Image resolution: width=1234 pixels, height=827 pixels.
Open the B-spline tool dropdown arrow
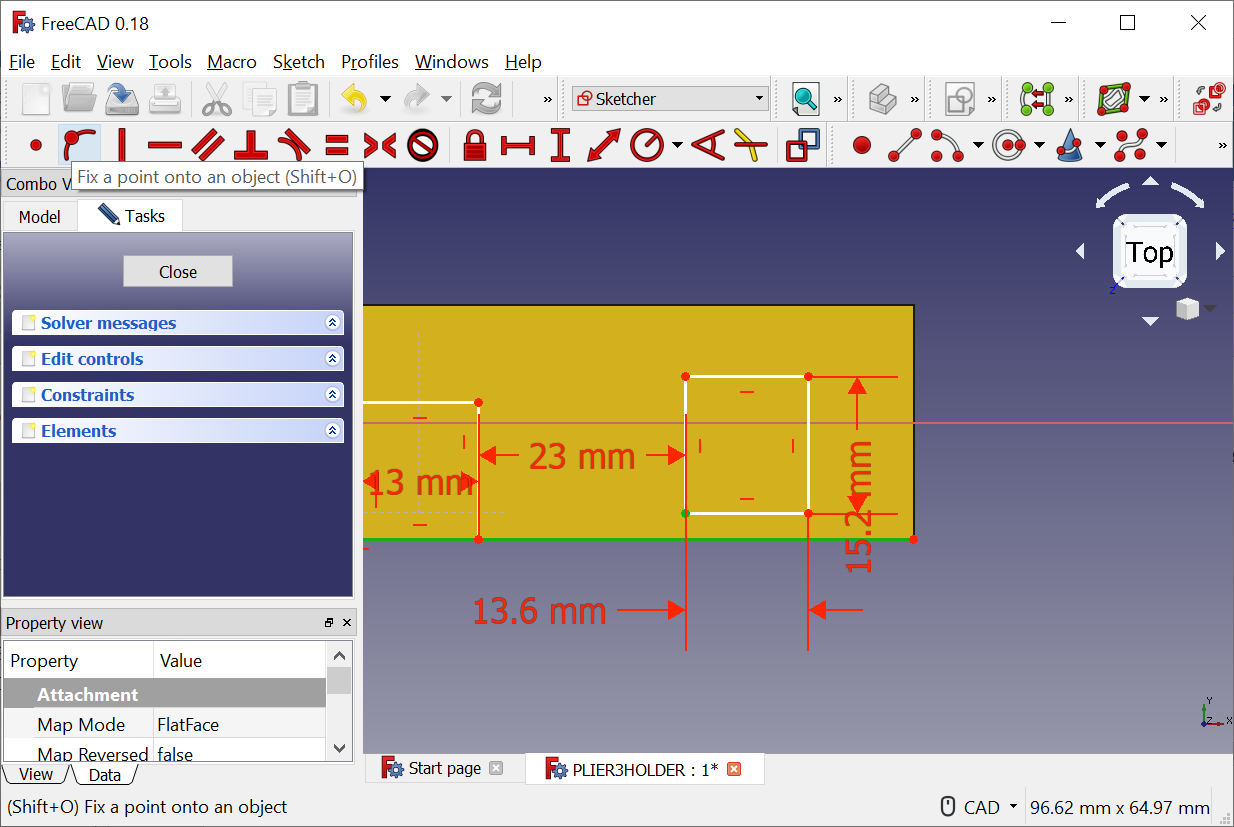pyautogui.click(x=1161, y=146)
